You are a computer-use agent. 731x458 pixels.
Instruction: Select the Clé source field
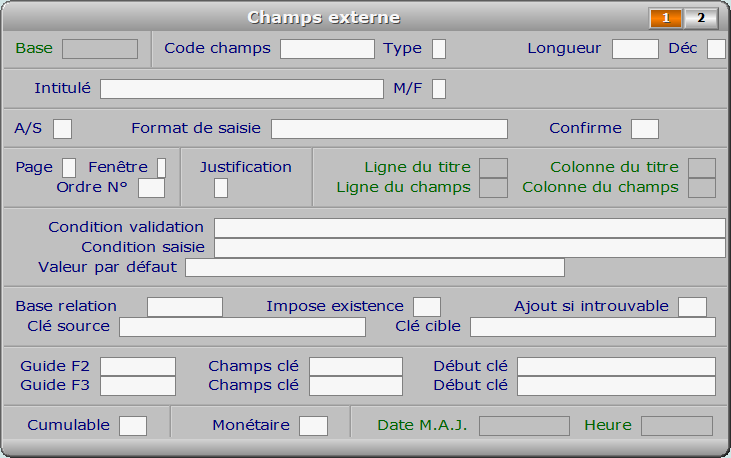point(242,327)
